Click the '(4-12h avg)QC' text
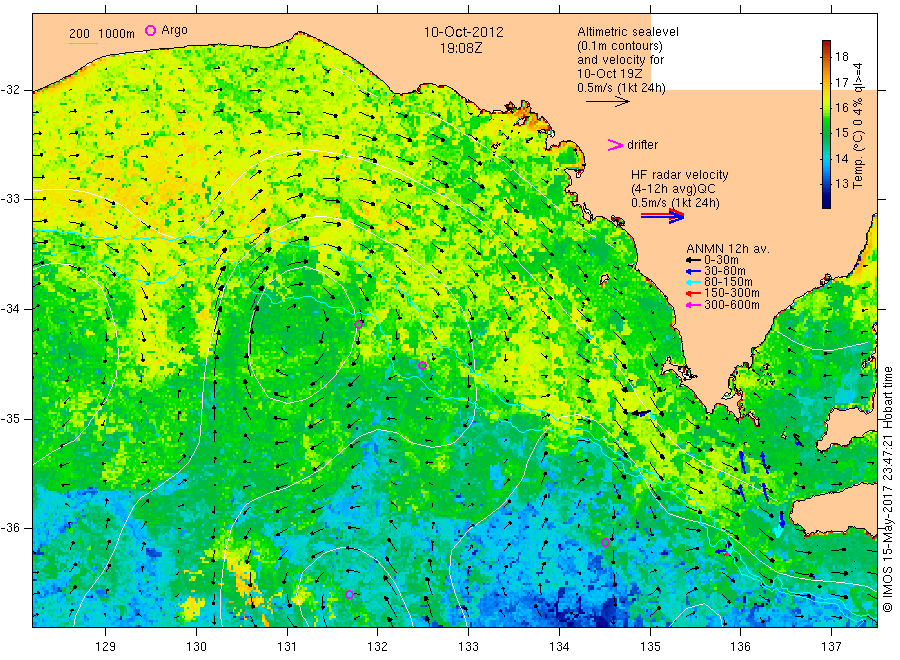 pos(673,189)
